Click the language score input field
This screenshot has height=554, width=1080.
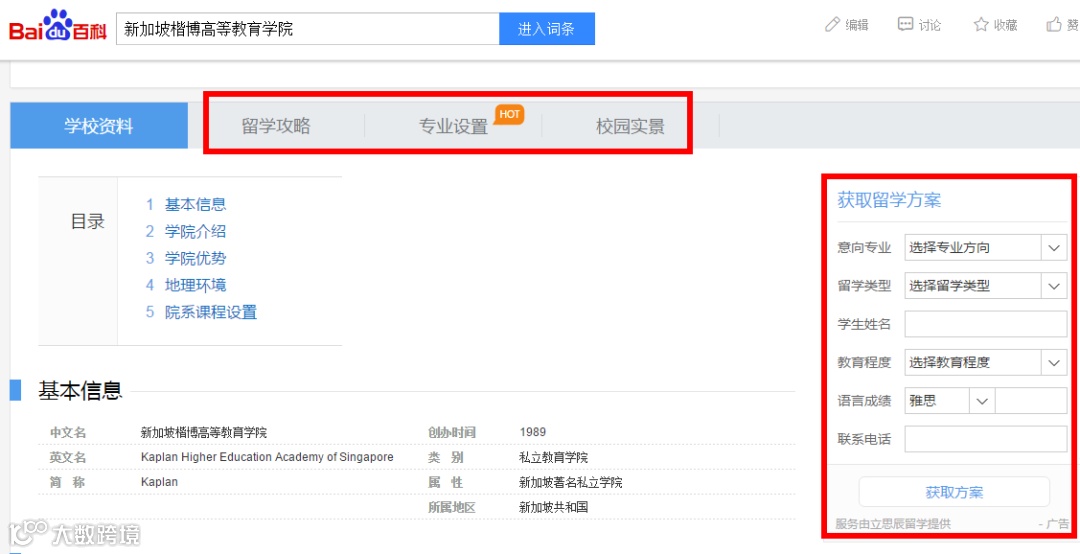pyautogui.click(x=1031, y=400)
